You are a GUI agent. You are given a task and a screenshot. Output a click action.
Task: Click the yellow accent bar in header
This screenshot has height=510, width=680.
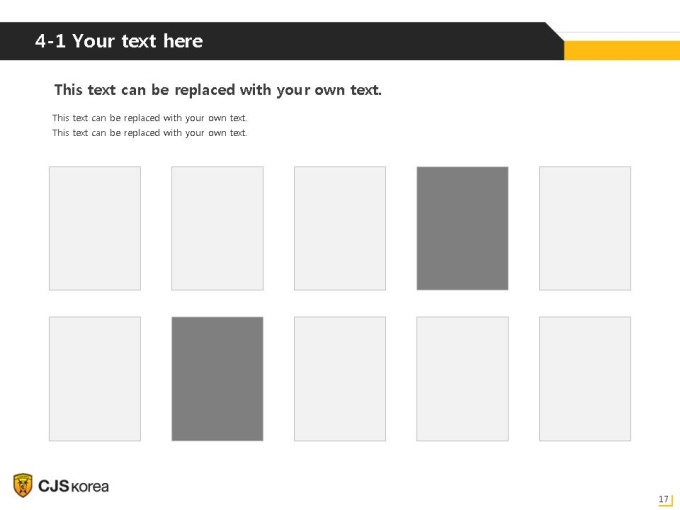point(622,50)
